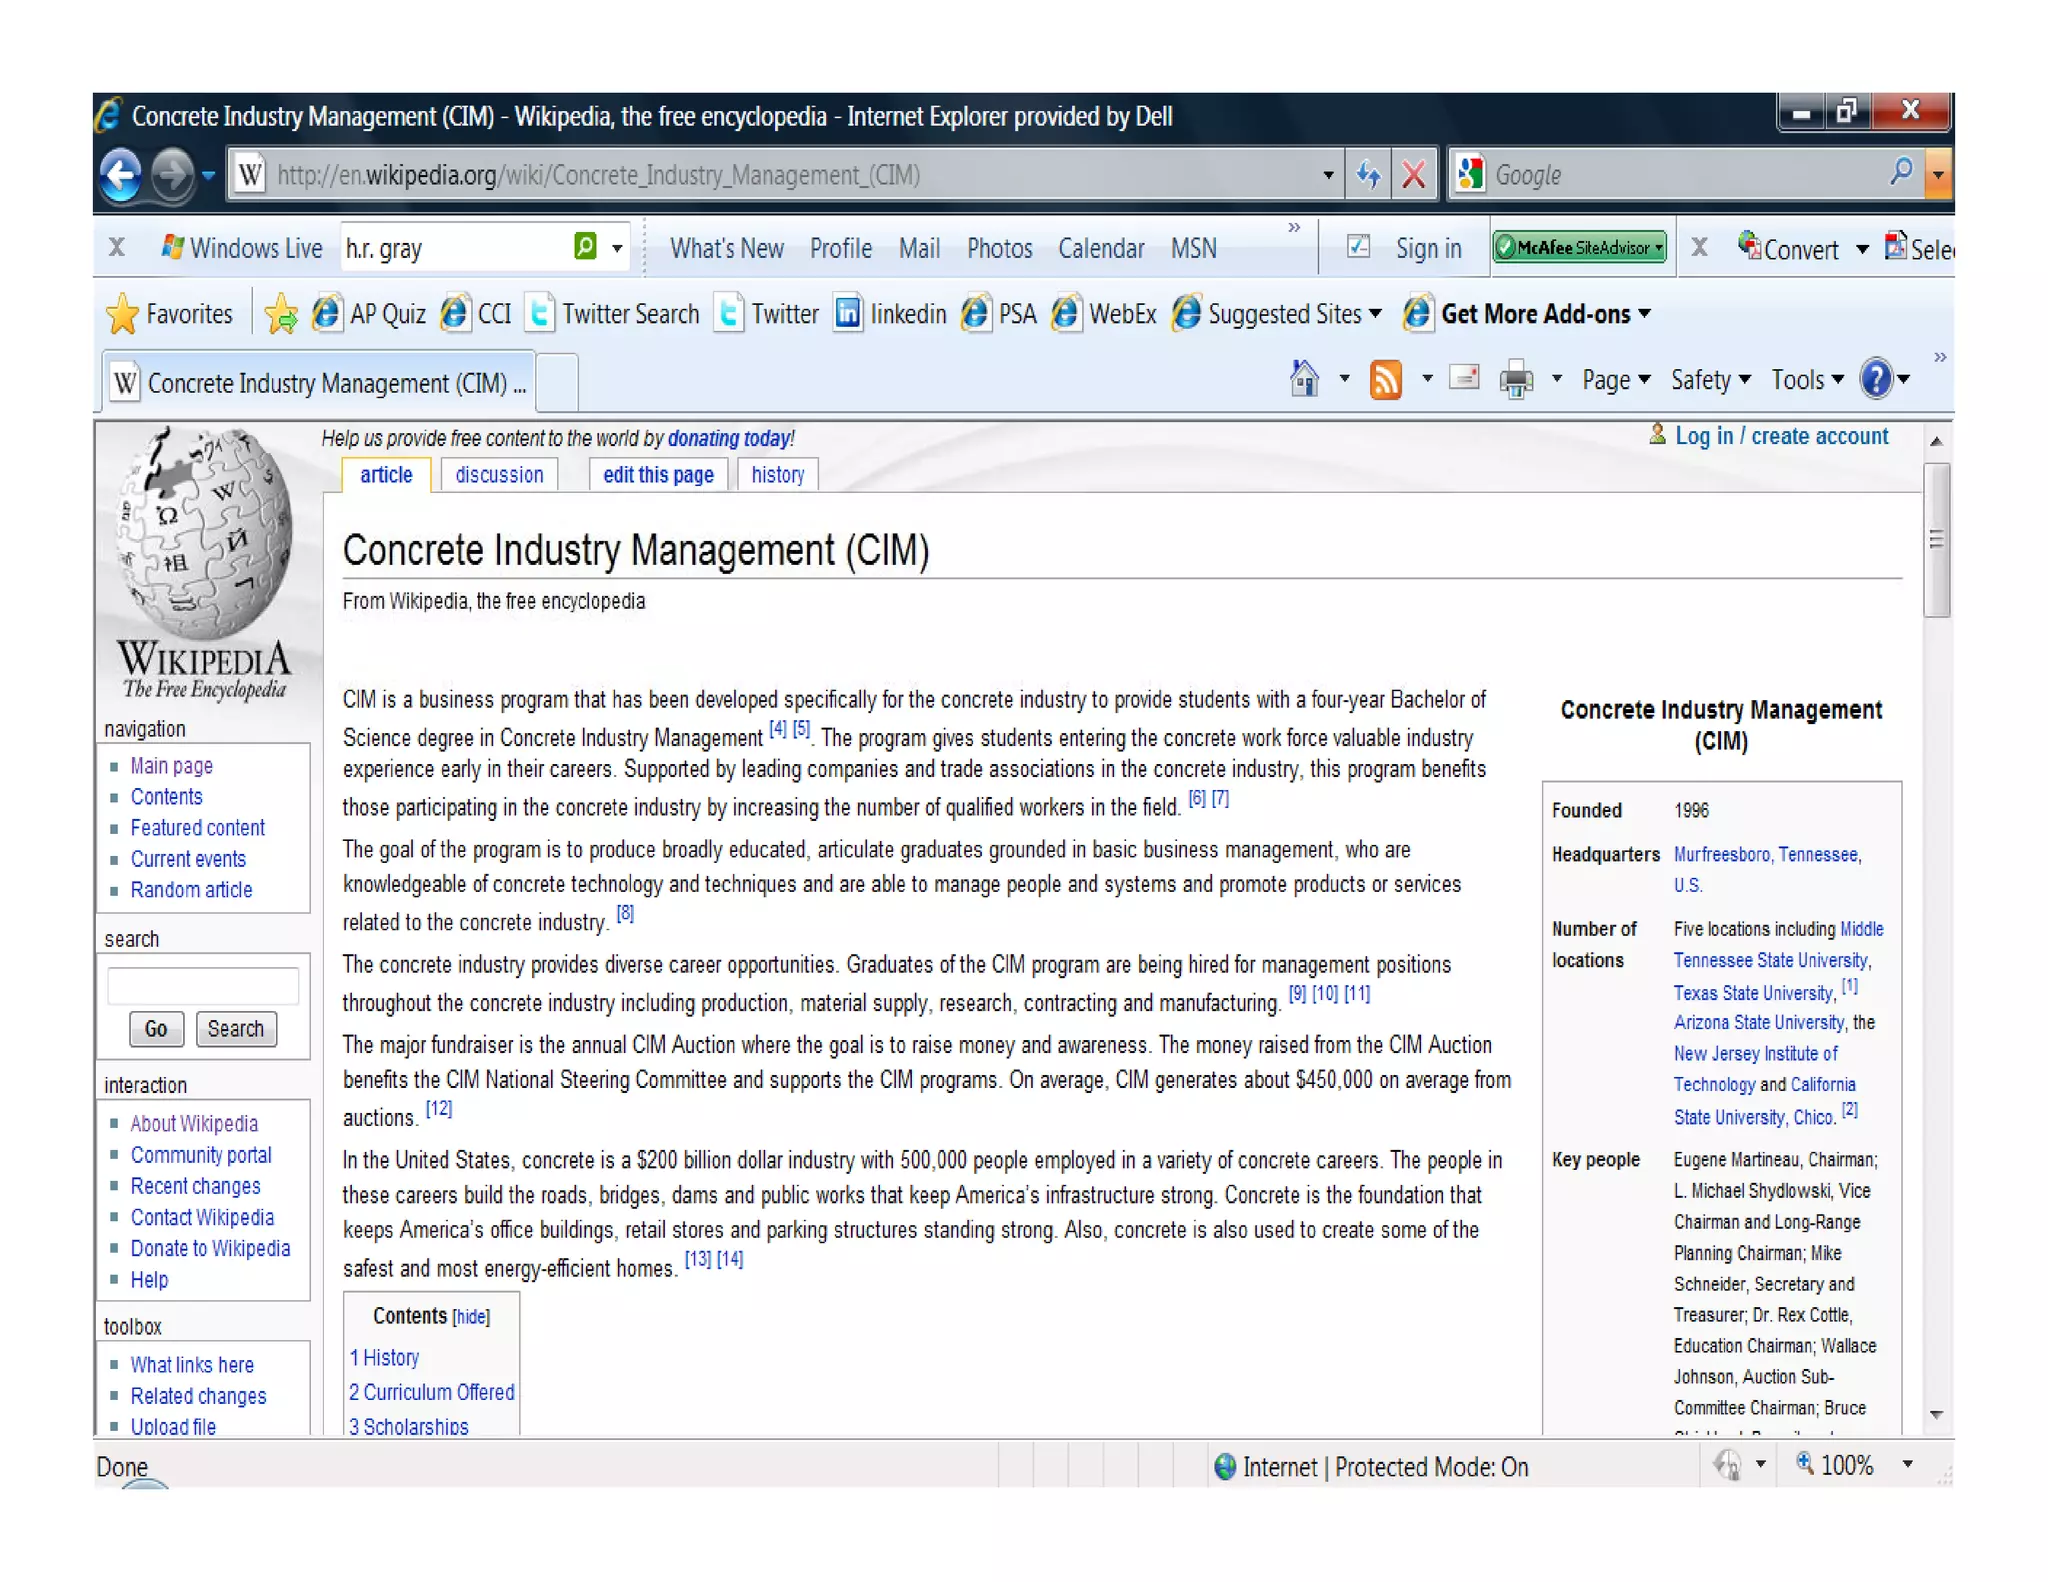2048x1582 pixels.
Task: Switch to the discussion tab
Action: [x=499, y=475]
